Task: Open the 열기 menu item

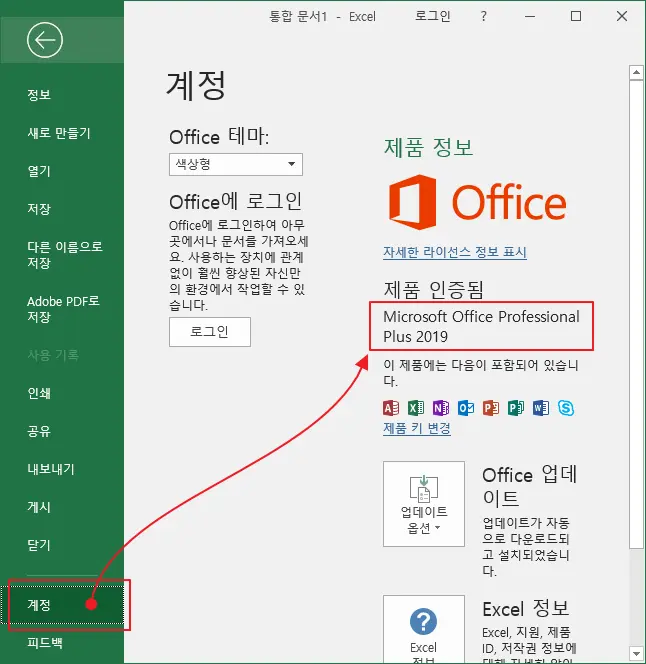Action: [x=39, y=171]
